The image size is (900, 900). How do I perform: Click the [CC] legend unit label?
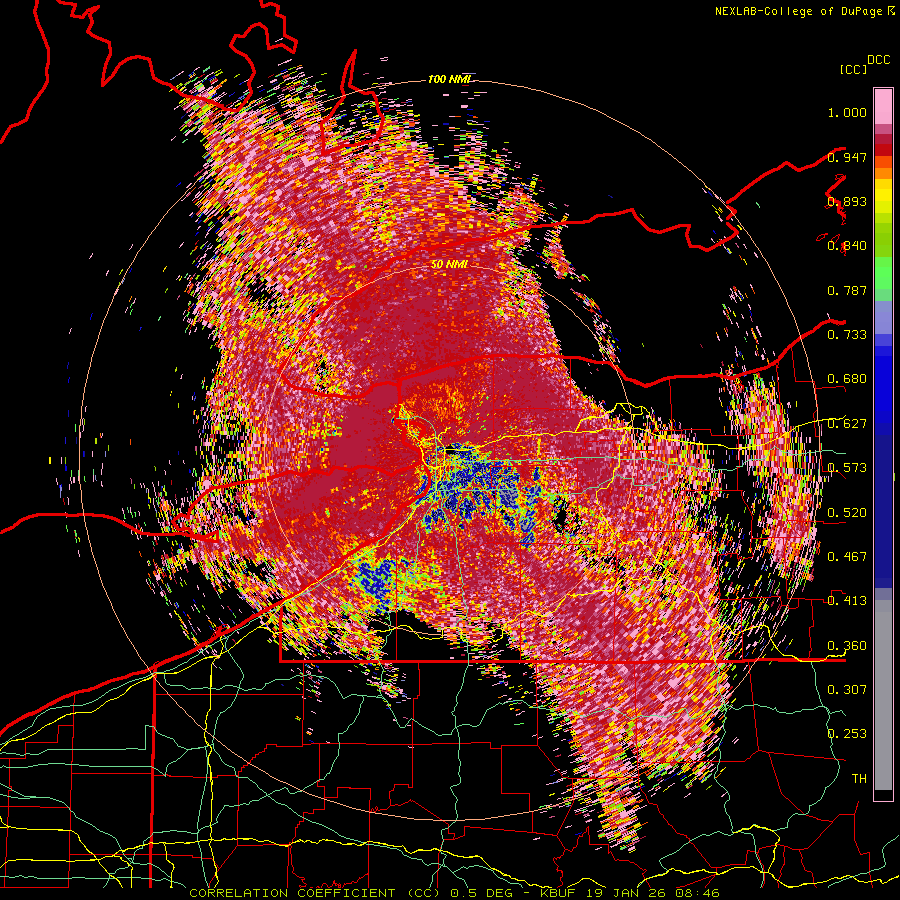click(x=854, y=69)
